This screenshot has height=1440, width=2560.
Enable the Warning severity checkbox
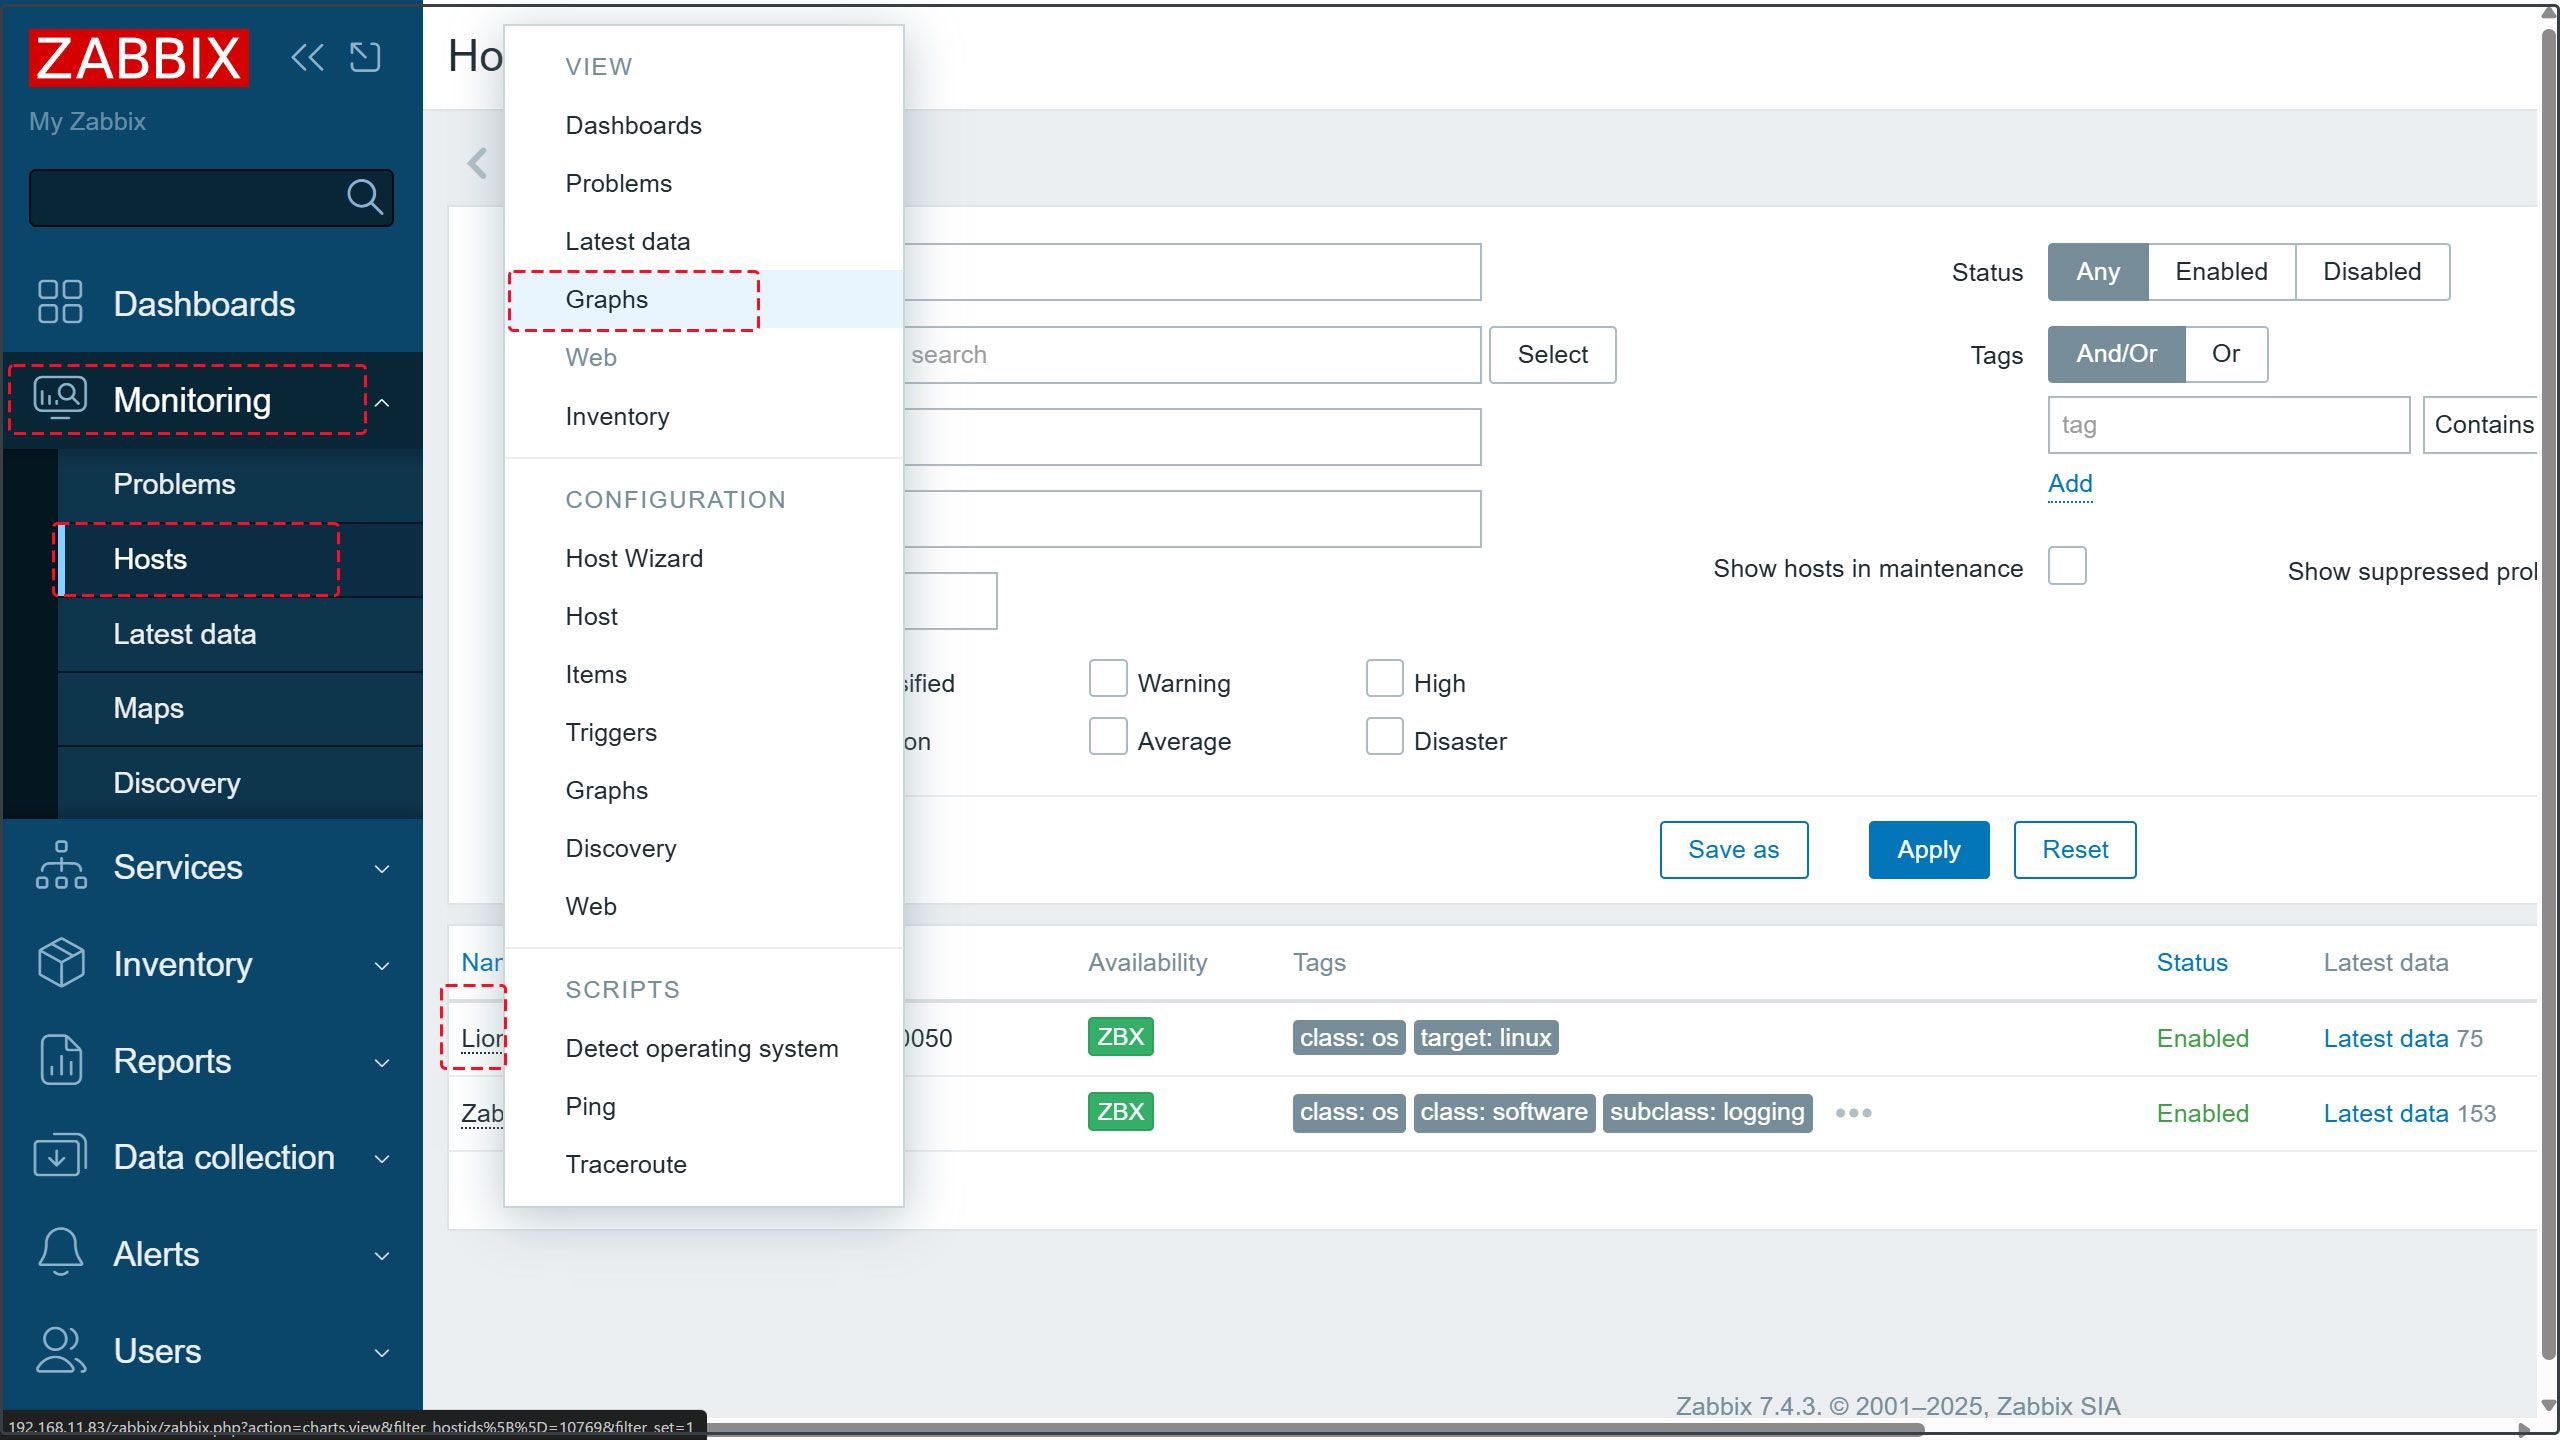pyautogui.click(x=1107, y=679)
